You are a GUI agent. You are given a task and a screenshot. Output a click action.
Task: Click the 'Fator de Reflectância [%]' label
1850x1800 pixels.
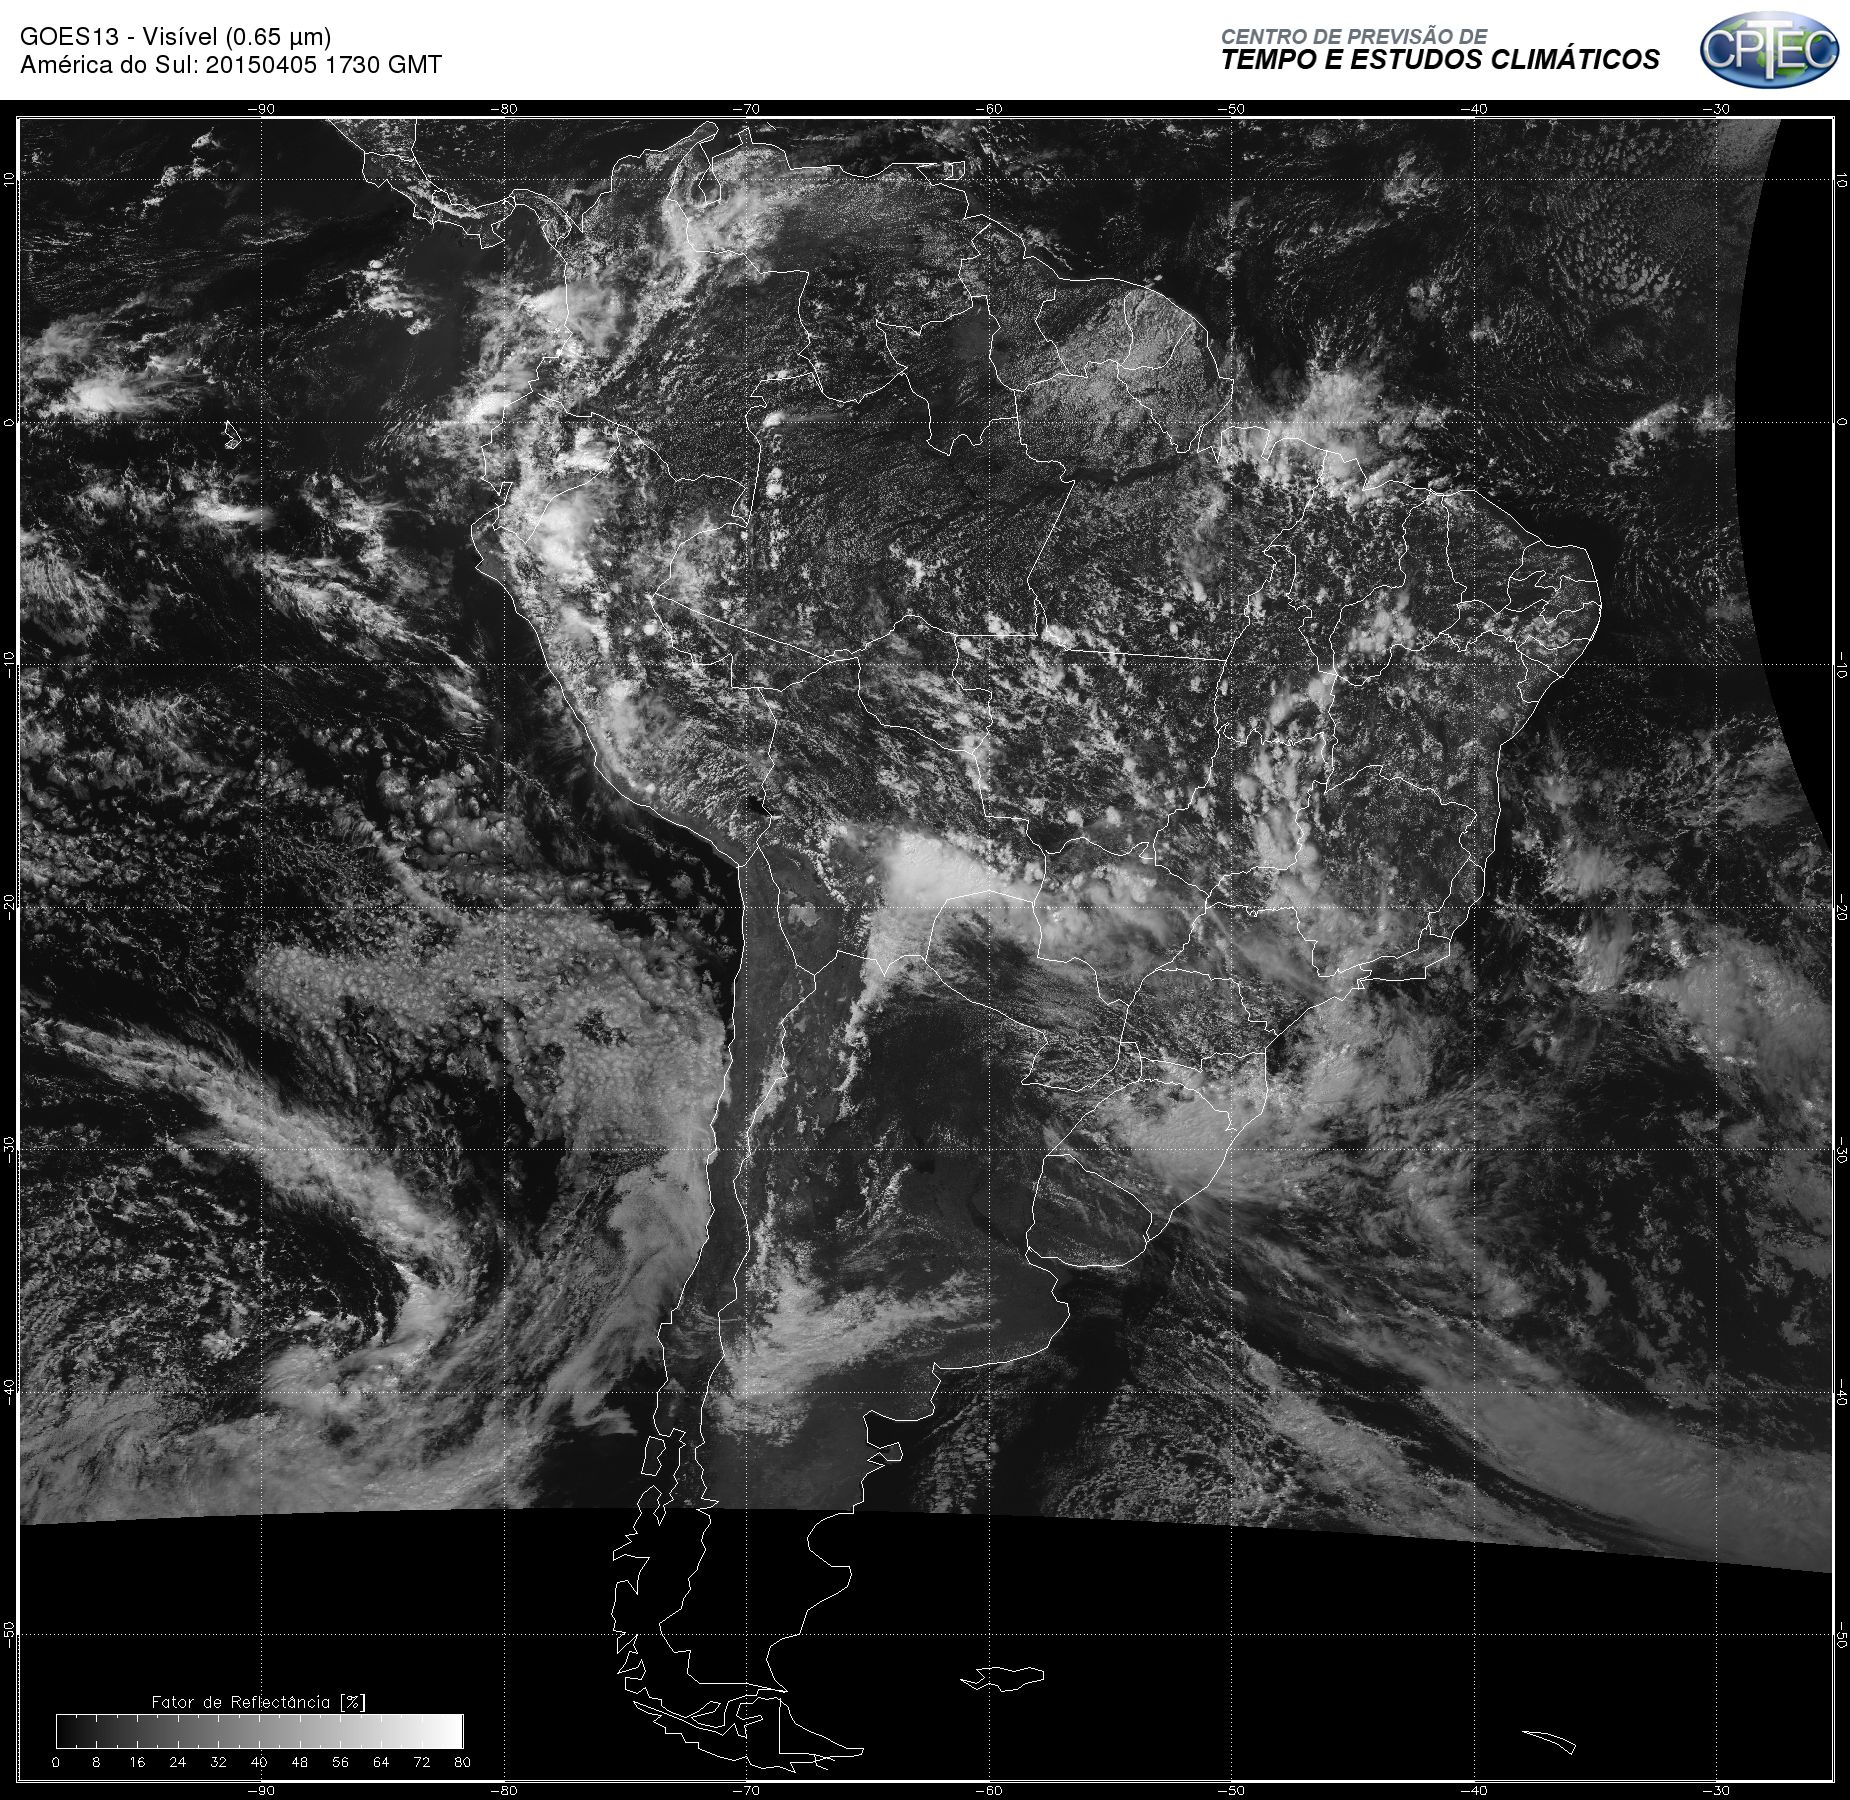(x=258, y=1702)
